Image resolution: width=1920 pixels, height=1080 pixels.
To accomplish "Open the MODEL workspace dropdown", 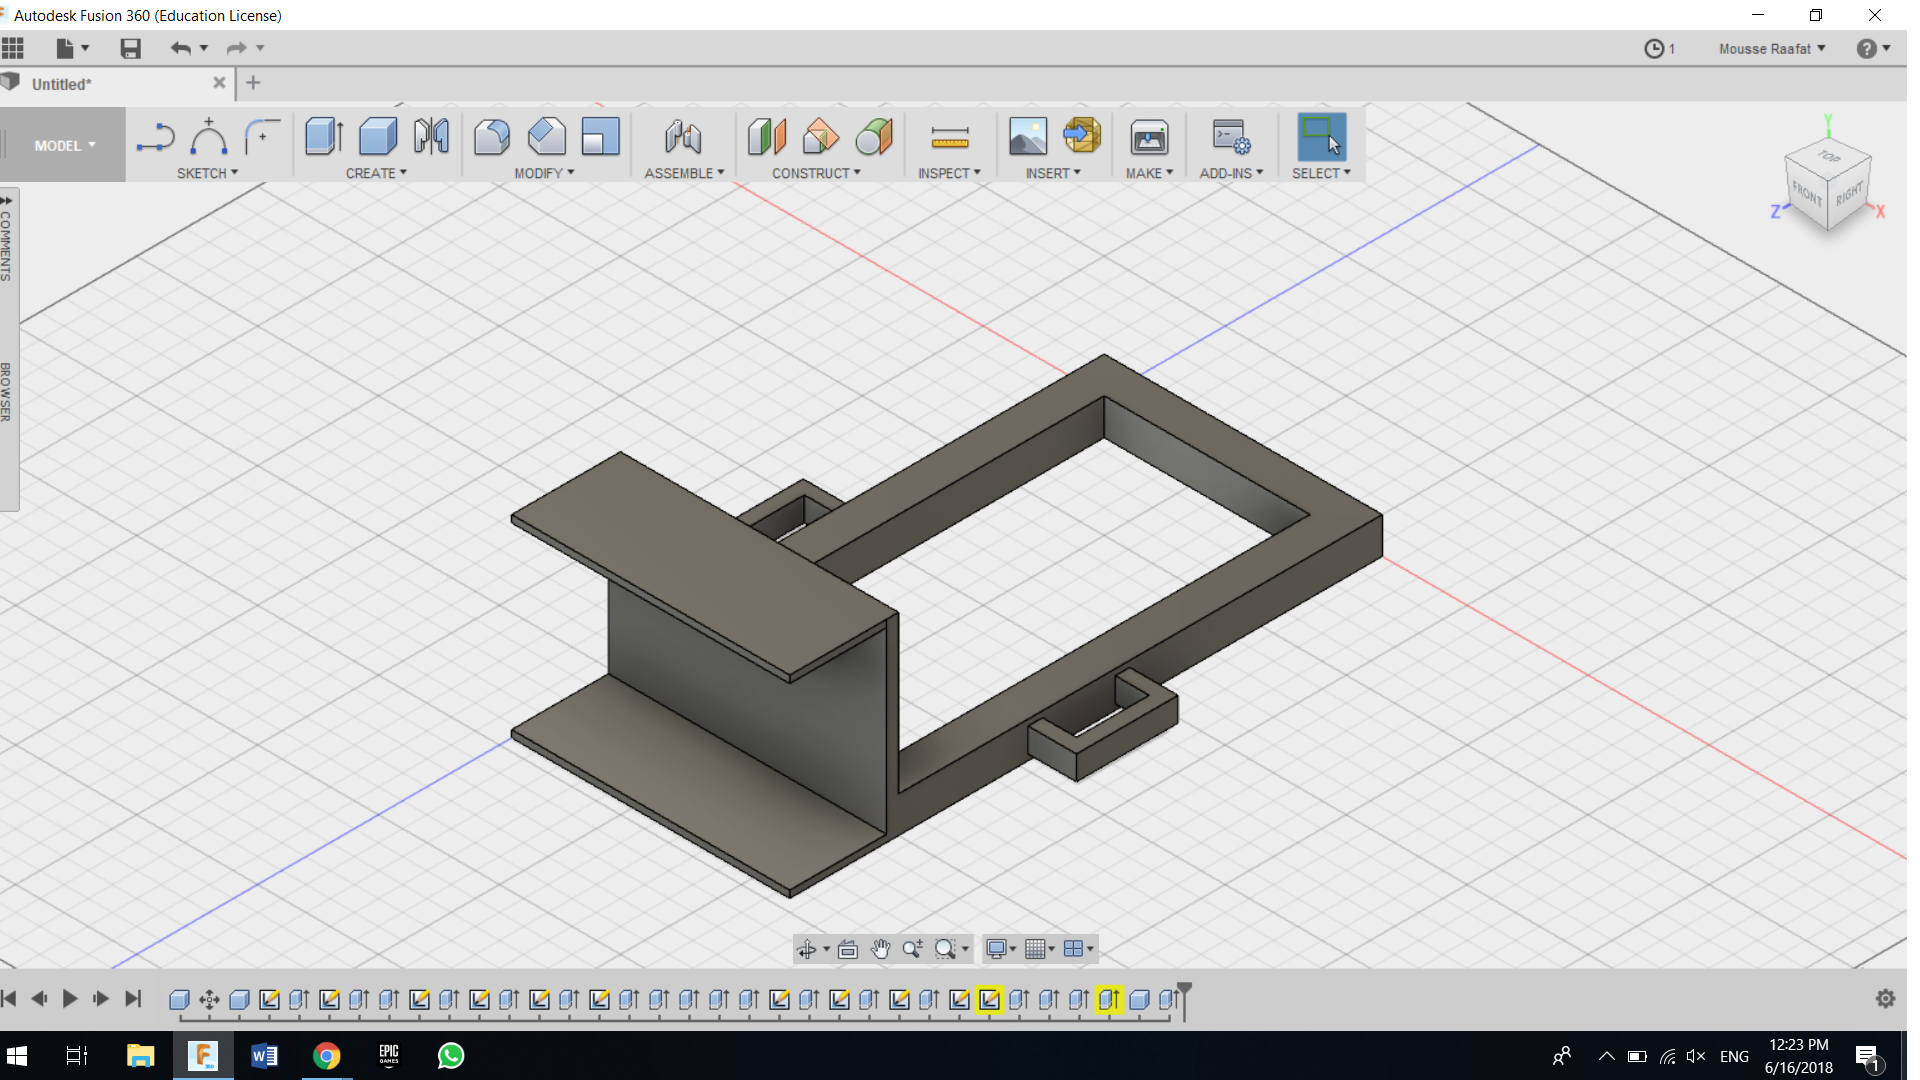I will tap(64, 146).
